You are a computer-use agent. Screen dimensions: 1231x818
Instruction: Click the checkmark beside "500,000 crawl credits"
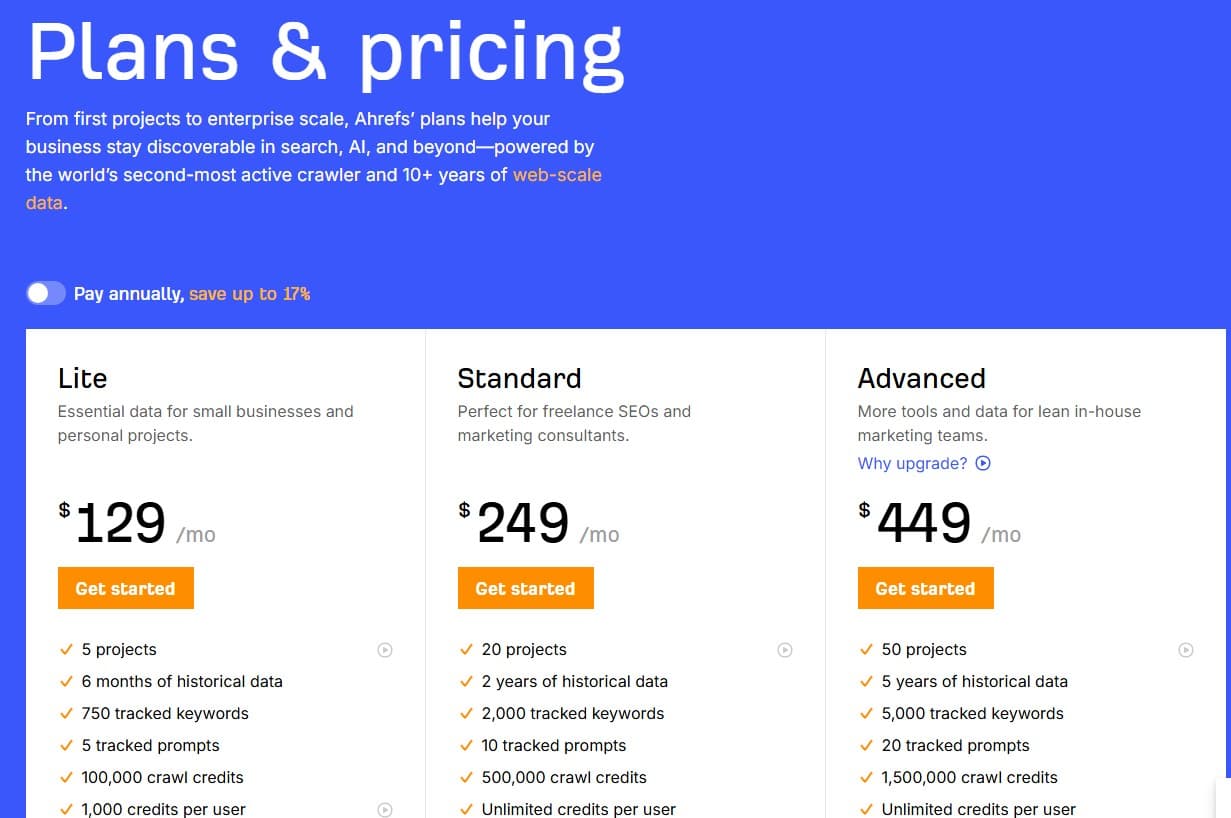(x=467, y=777)
